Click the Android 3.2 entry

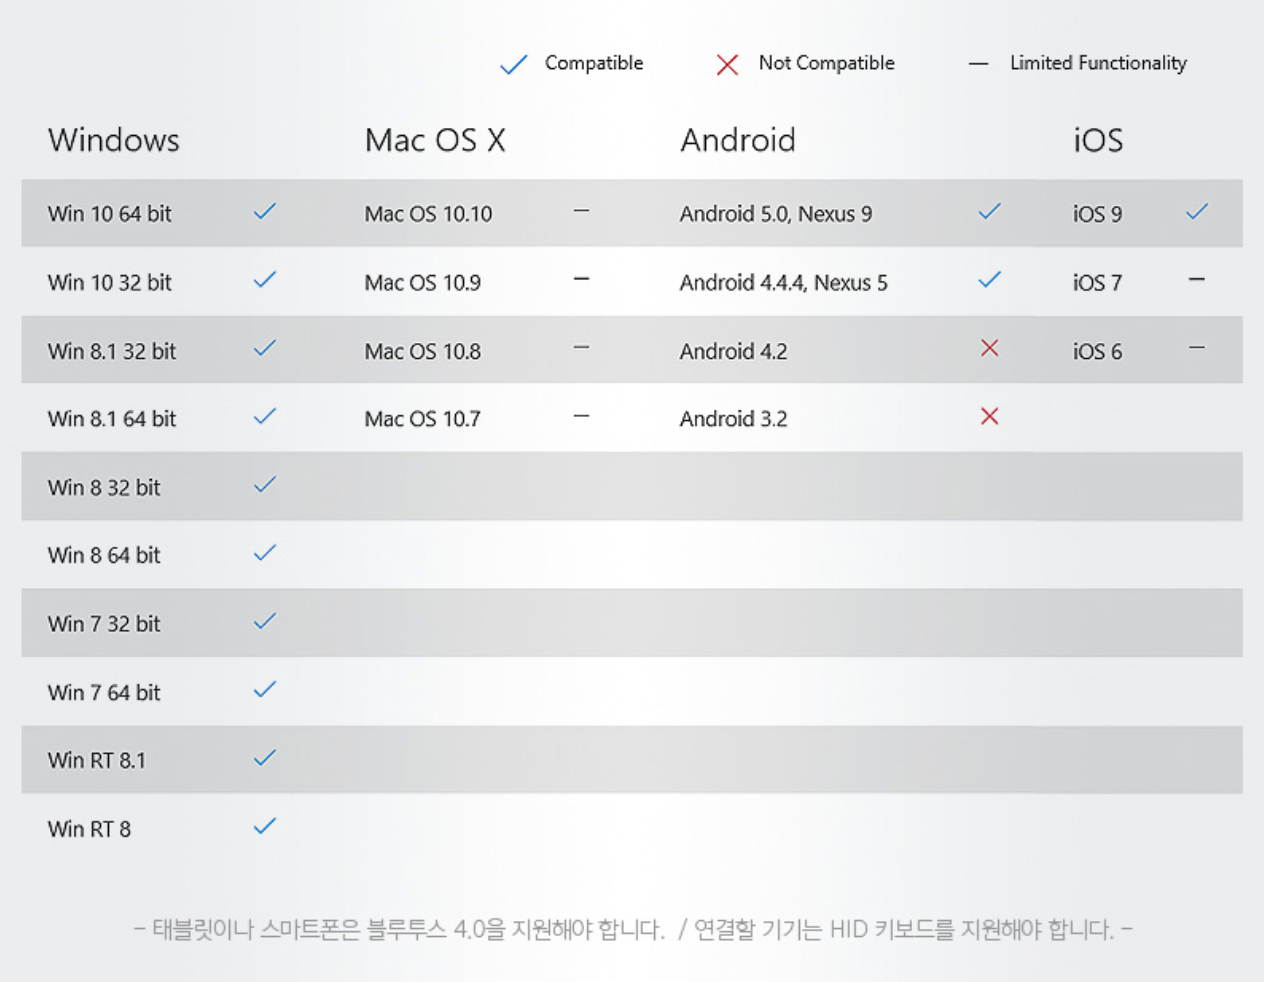click(x=733, y=419)
